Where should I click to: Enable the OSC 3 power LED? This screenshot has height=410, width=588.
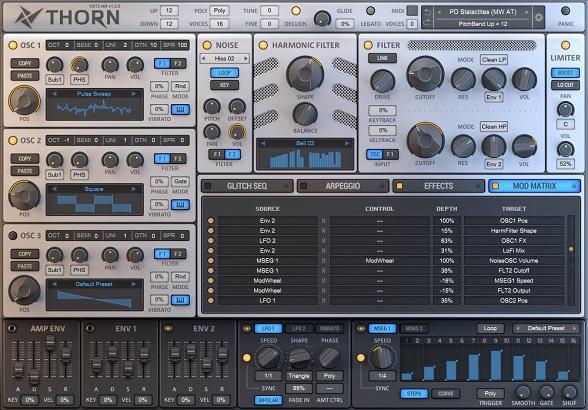click(13, 236)
